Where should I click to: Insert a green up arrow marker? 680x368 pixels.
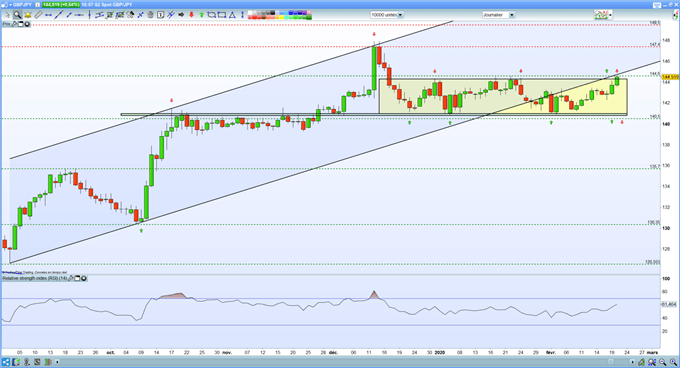click(x=202, y=15)
